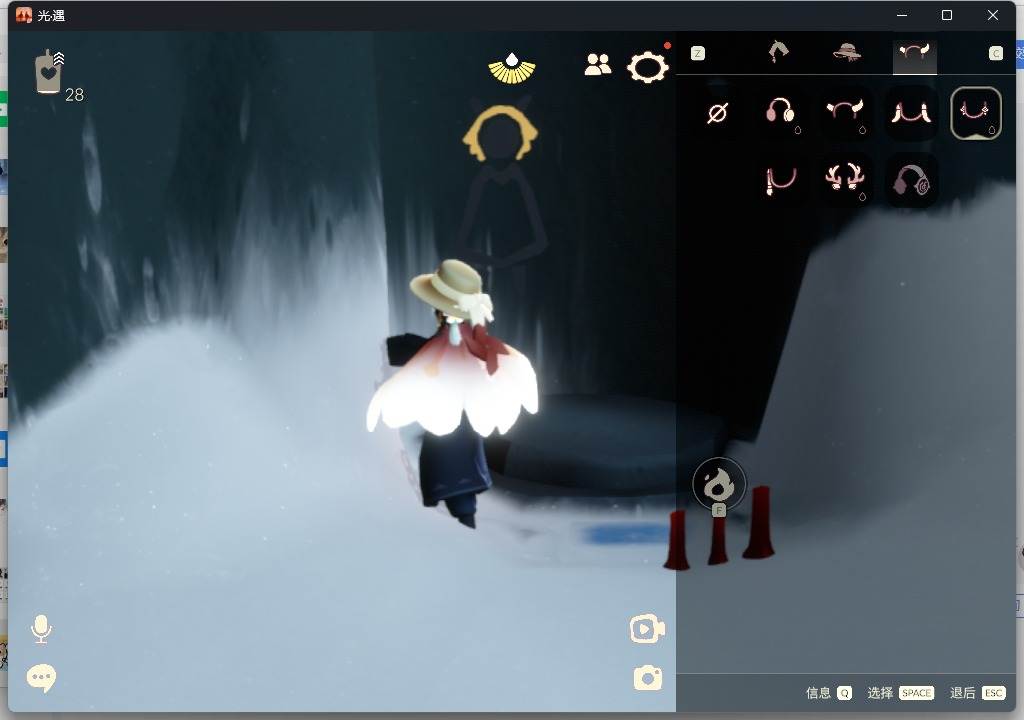The width and height of the screenshot is (1024, 720).
Task: Open the settings gear icon
Action: (x=647, y=67)
